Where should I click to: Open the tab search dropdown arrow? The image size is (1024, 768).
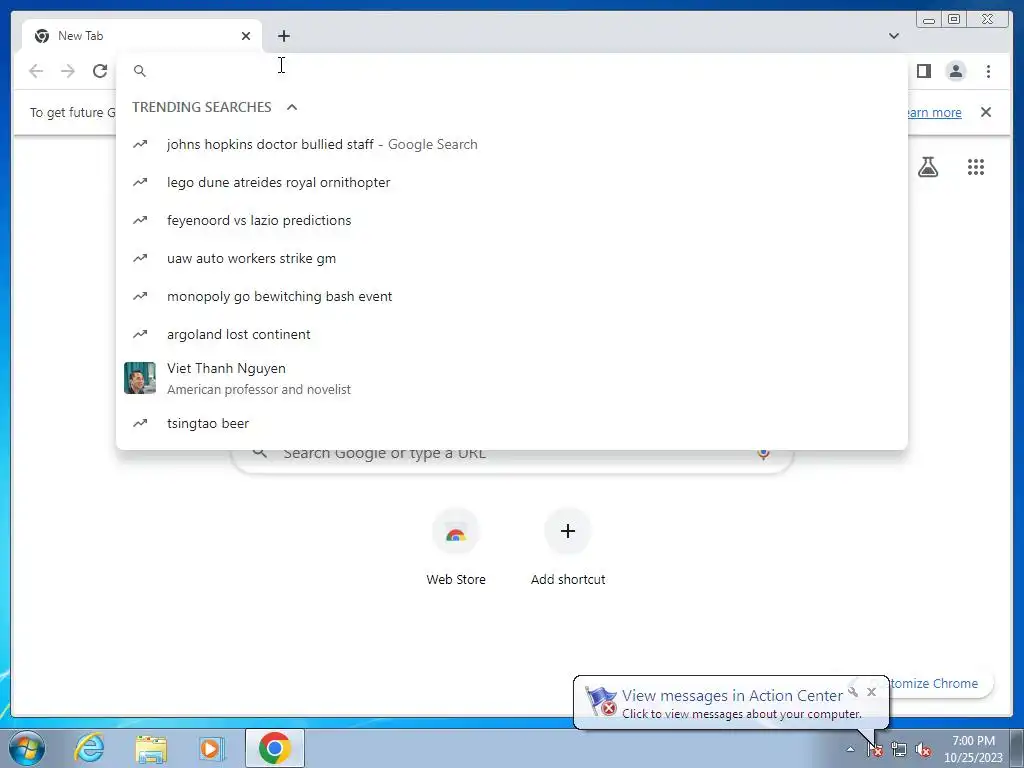893,36
